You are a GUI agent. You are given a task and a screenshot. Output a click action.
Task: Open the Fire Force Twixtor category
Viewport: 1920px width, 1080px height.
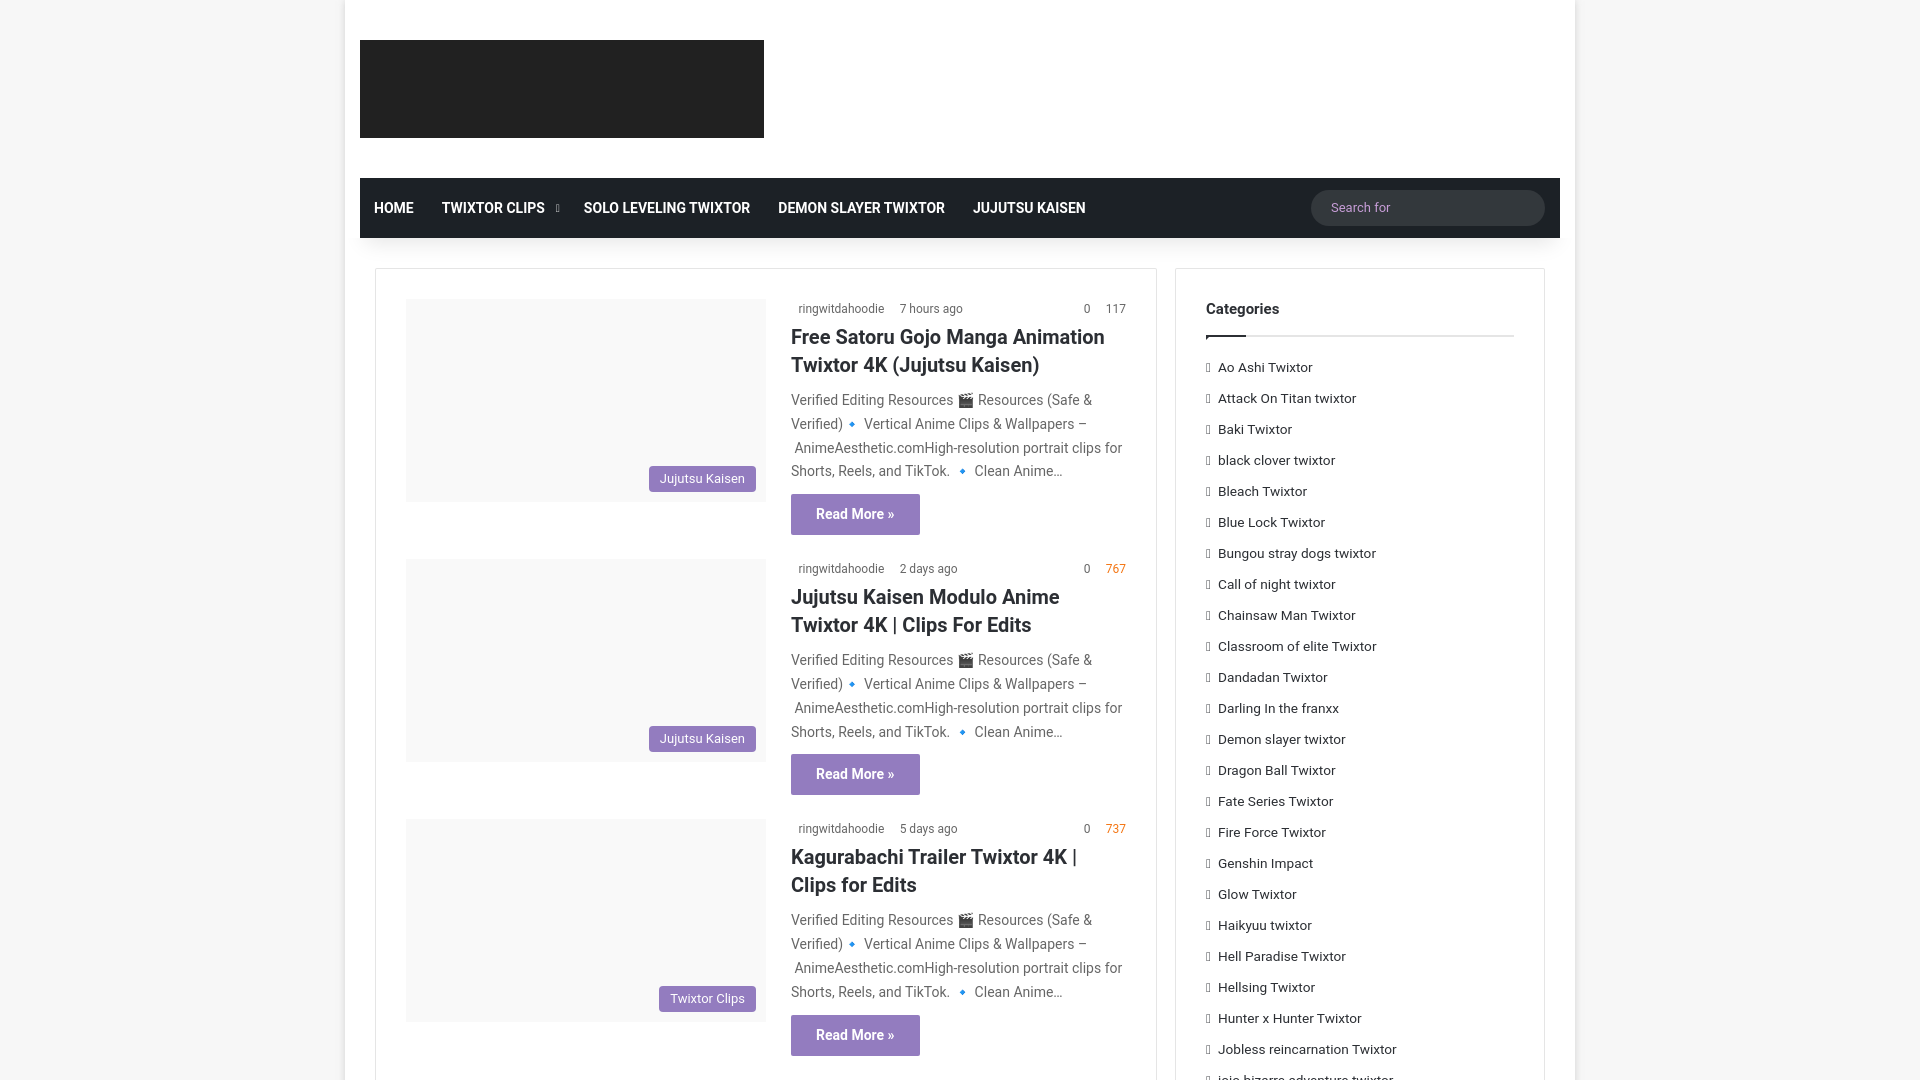pyautogui.click(x=1271, y=833)
